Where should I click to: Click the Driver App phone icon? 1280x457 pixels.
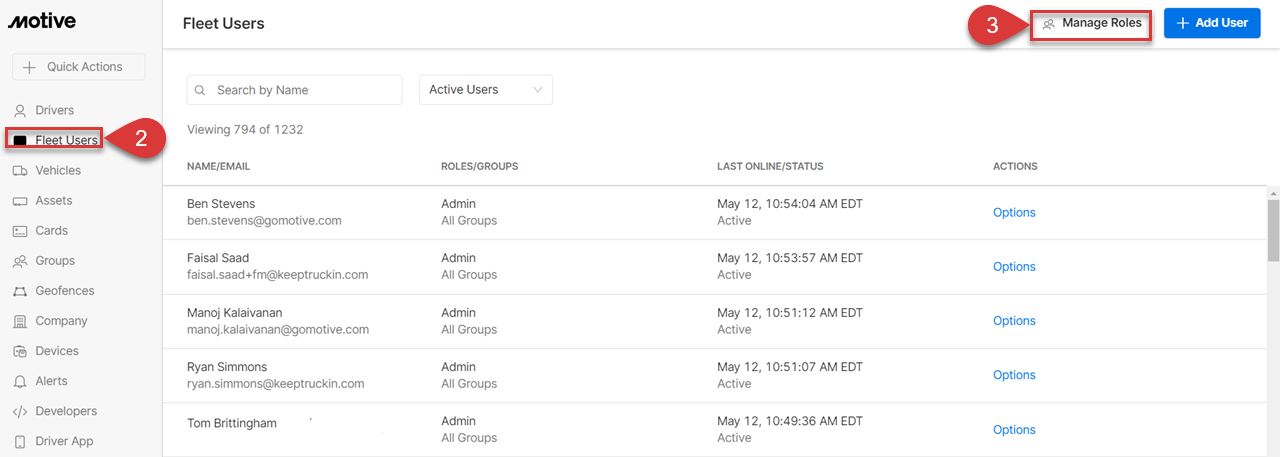point(19,441)
